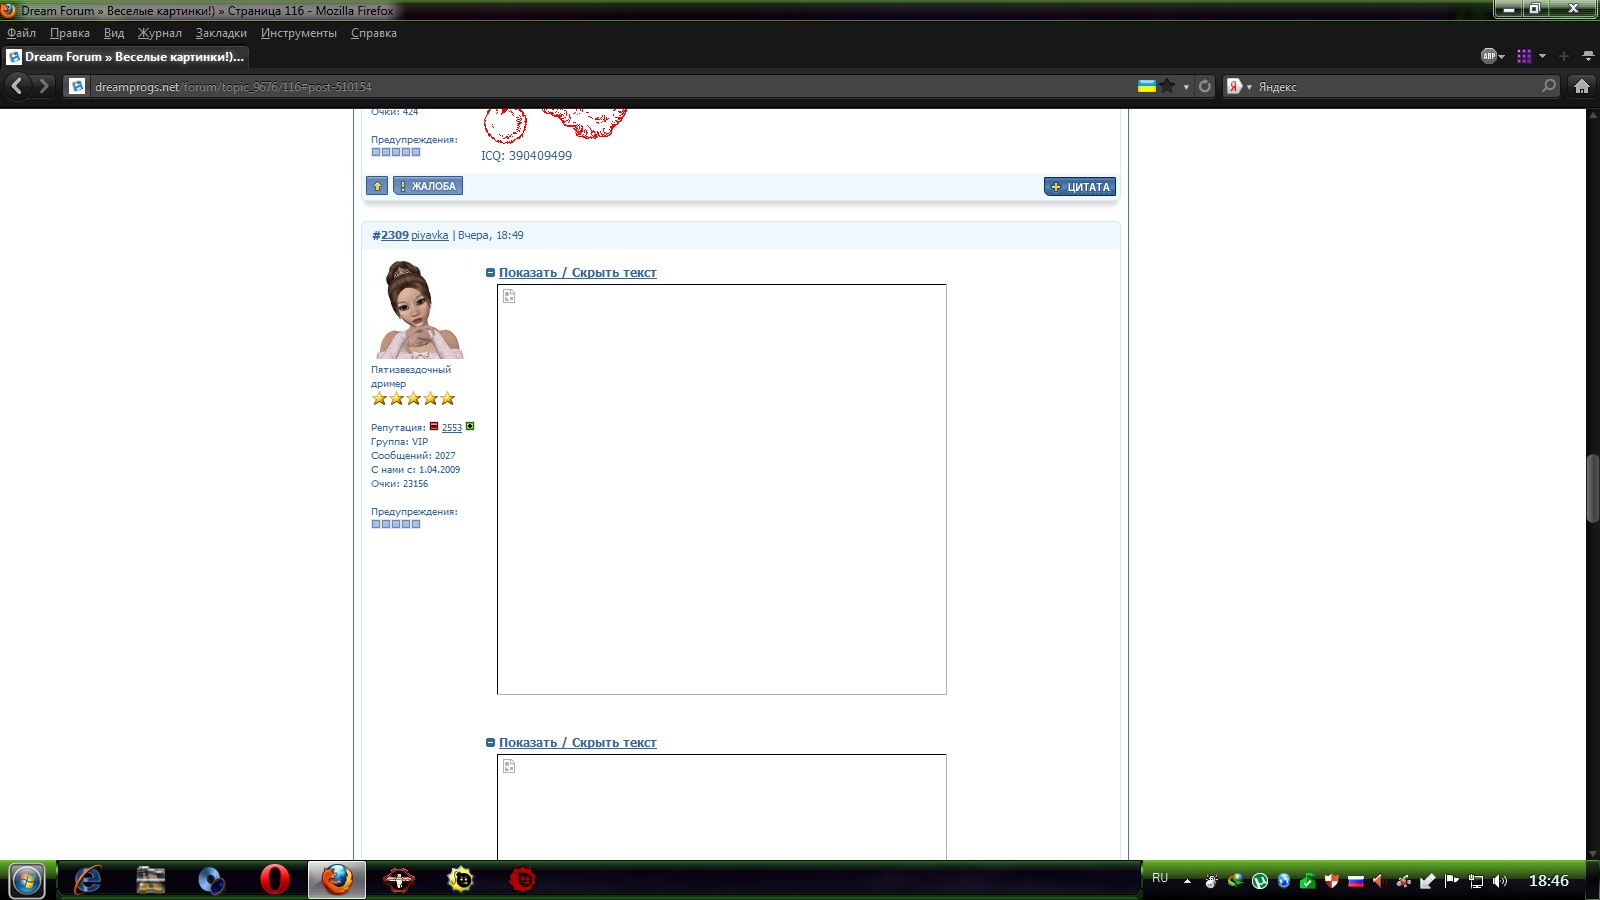
Task: Click the text Очки: 23156
Action: (x=399, y=483)
